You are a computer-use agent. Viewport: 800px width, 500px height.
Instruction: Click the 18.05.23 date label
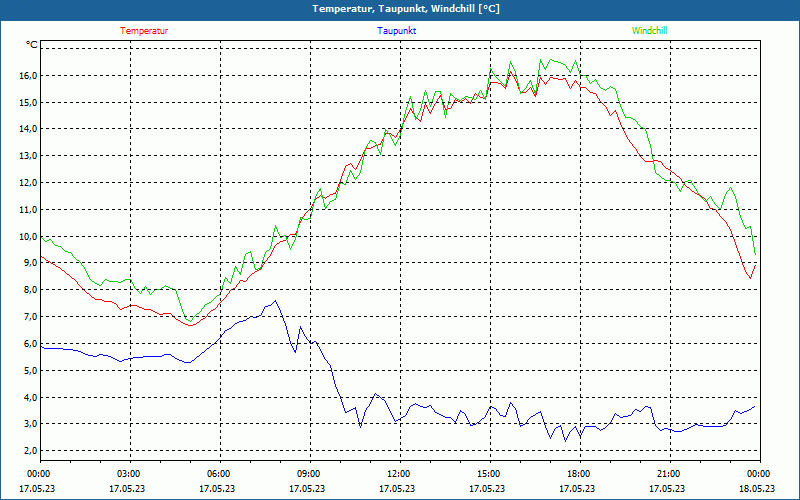point(756,488)
